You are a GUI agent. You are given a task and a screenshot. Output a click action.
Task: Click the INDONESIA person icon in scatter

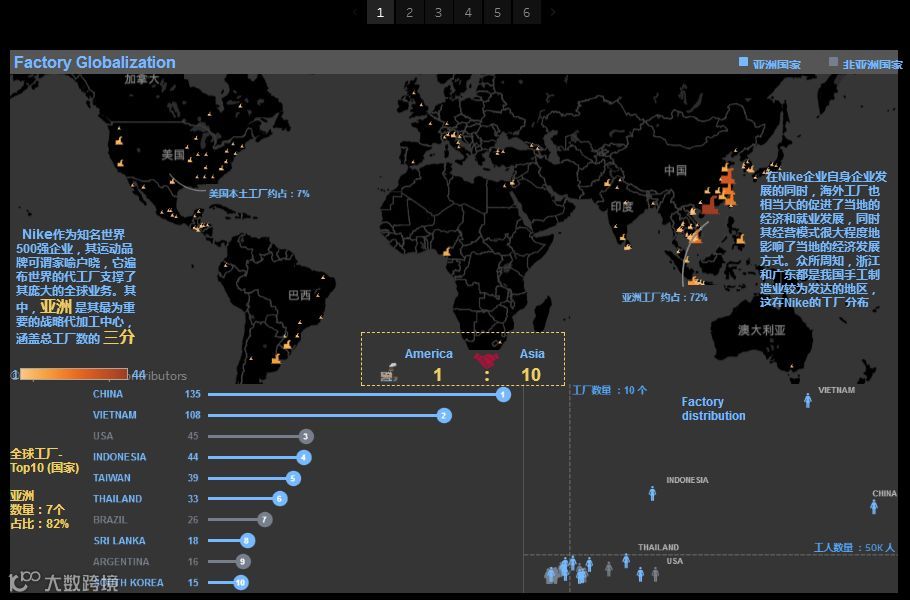click(652, 494)
